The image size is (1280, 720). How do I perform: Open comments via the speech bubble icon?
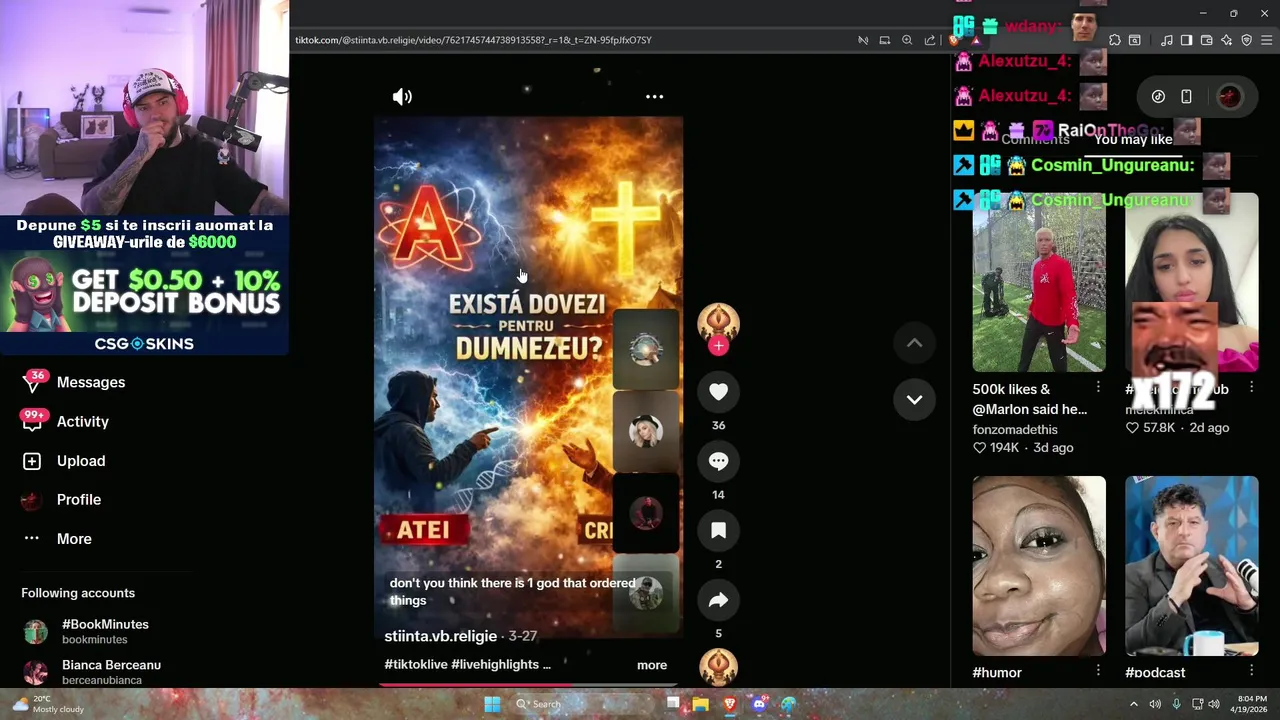pos(718,461)
